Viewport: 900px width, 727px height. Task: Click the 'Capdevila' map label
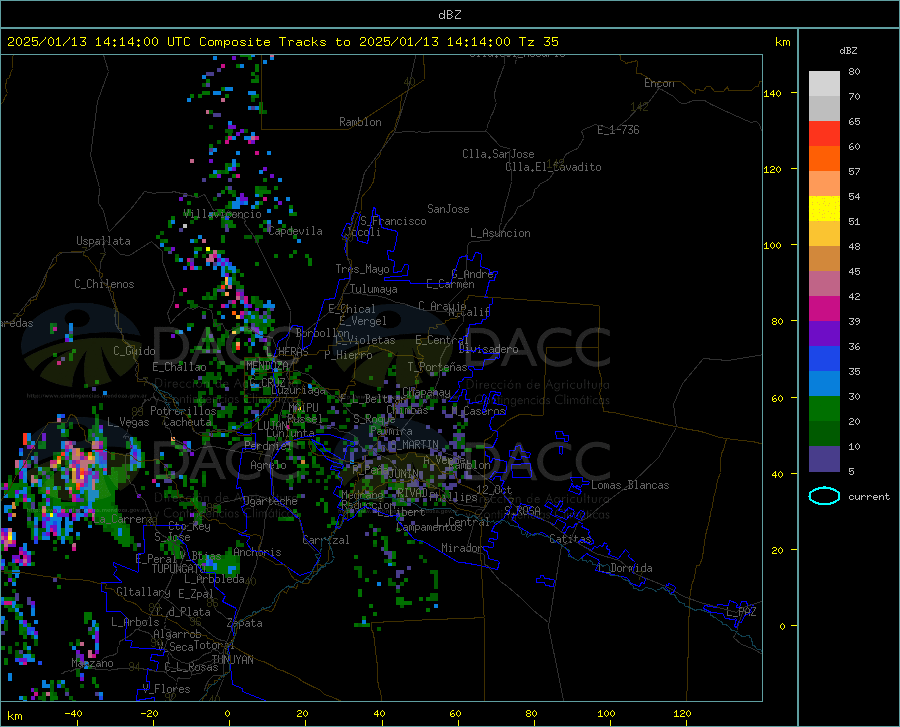click(295, 231)
